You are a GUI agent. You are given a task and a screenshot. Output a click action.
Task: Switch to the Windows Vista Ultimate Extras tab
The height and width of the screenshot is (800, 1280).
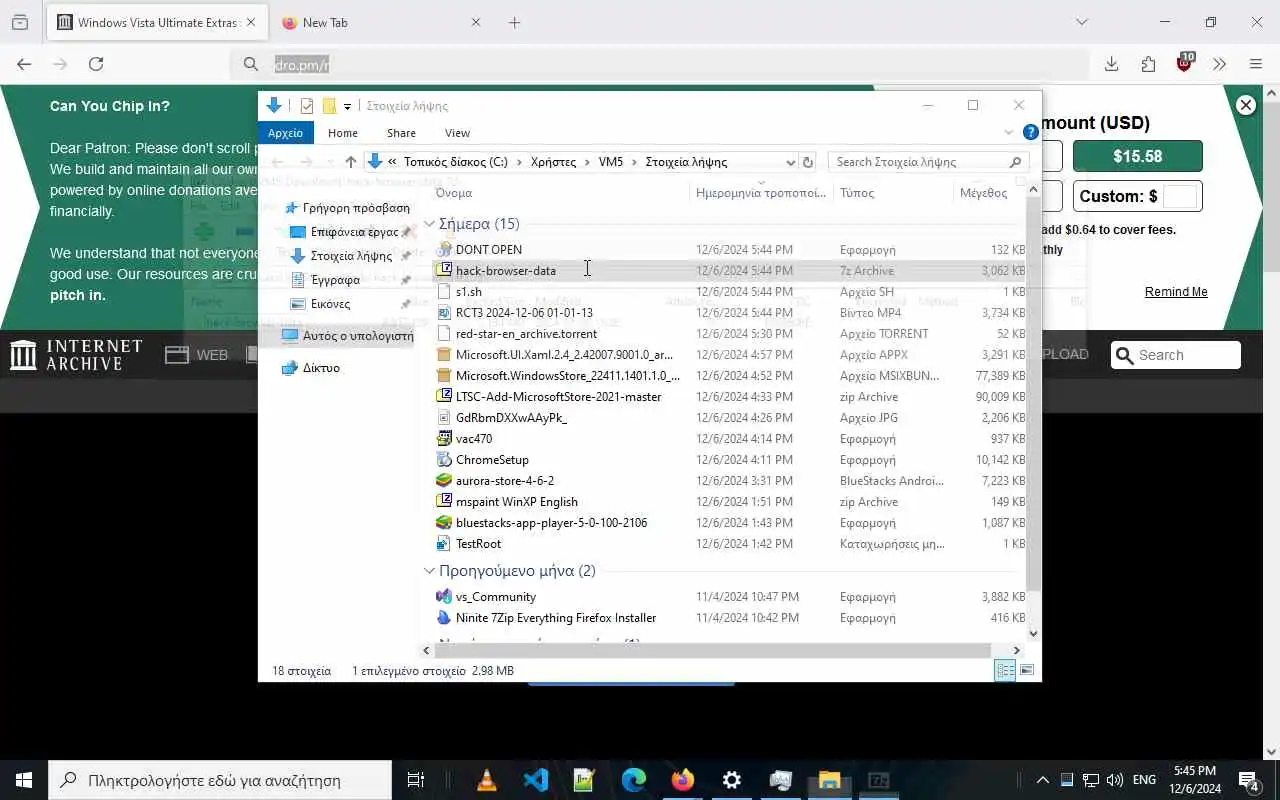point(157,22)
